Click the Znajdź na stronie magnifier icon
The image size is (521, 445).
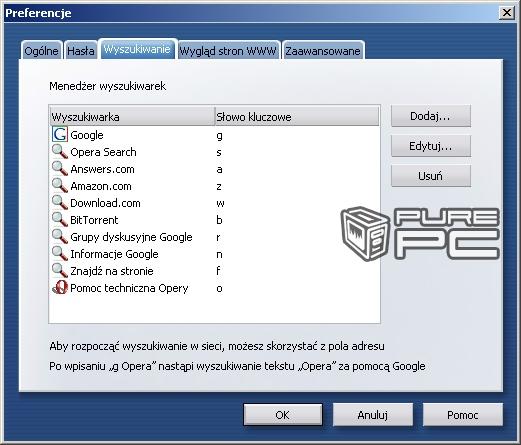tap(60, 271)
